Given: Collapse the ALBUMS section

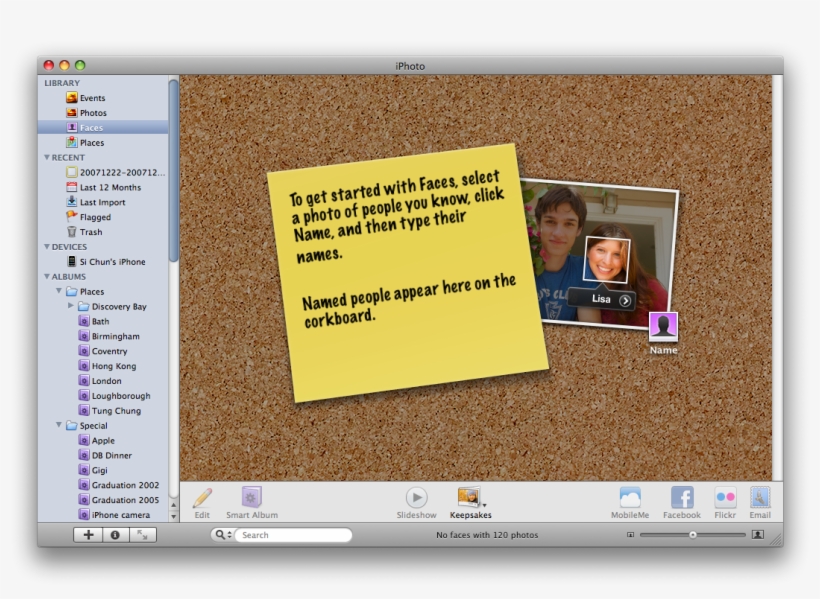Looking at the screenshot, I should (x=47, y=276).
